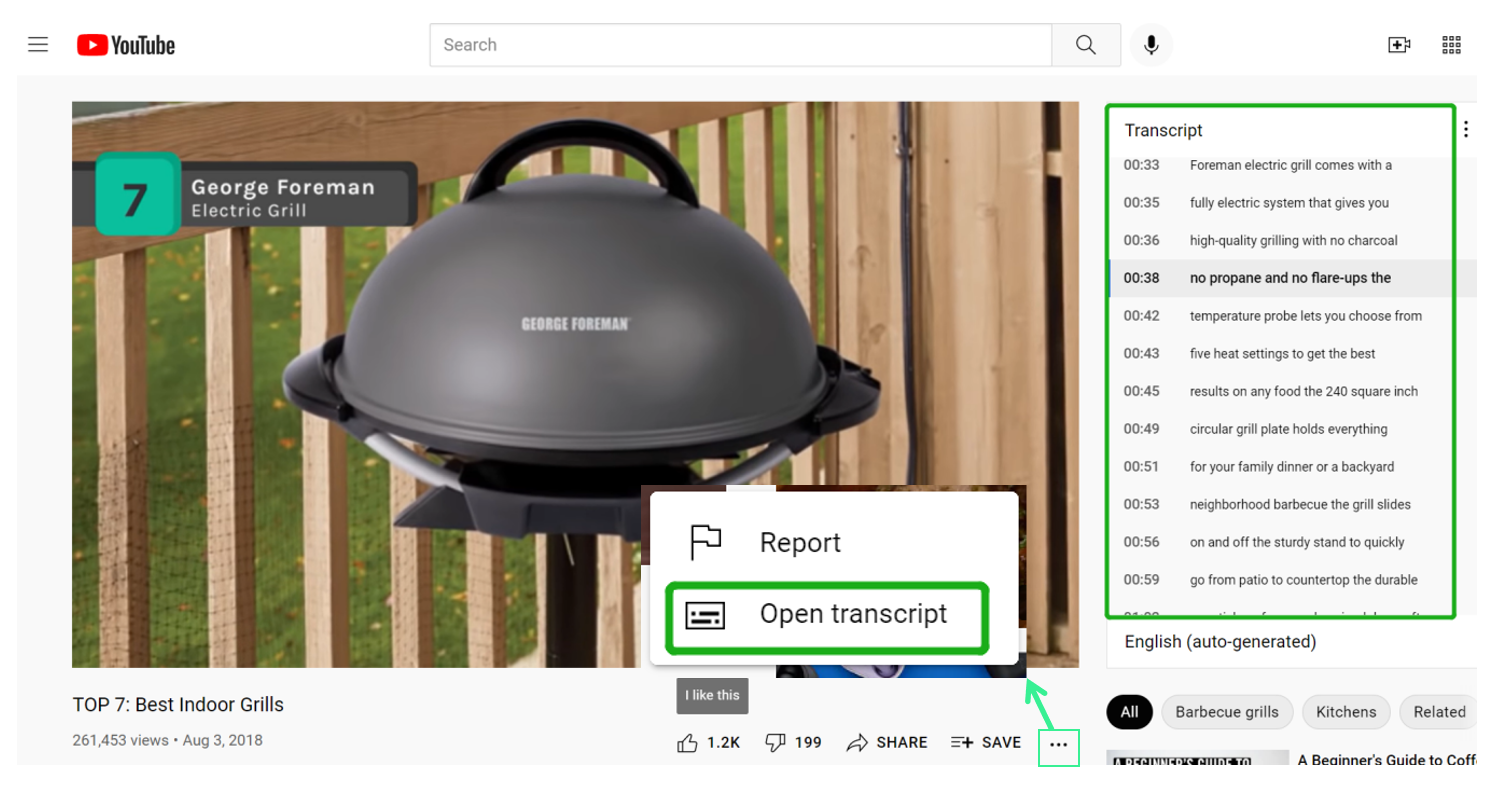Viewport: 1492px width, 785px height.
Task: Jump to 'on and off the sturdy stand' line
Action: pos(1291,542)
